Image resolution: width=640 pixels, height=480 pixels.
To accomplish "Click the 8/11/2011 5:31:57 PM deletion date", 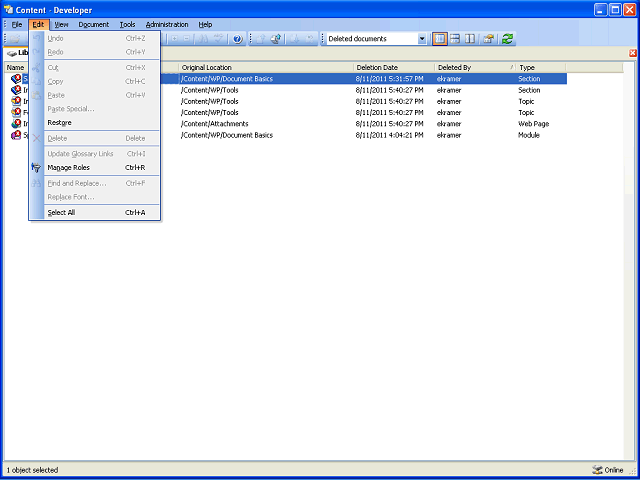I will (x=389, y=79).
